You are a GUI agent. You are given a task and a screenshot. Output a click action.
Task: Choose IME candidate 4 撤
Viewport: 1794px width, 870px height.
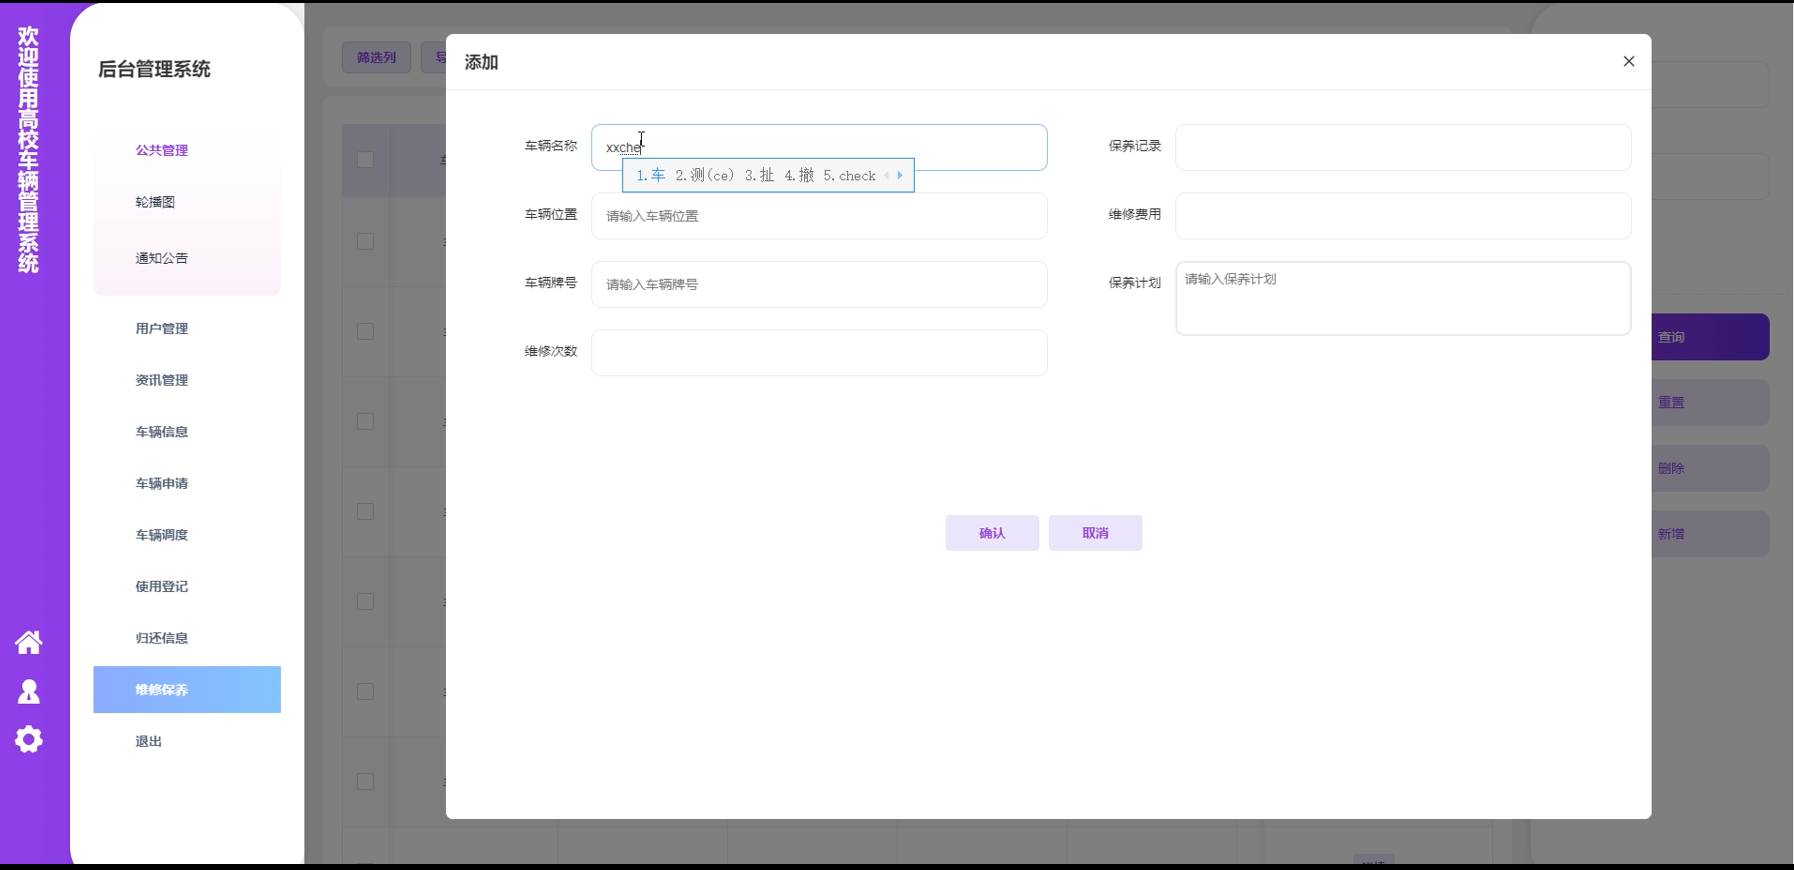pos(799,175)
